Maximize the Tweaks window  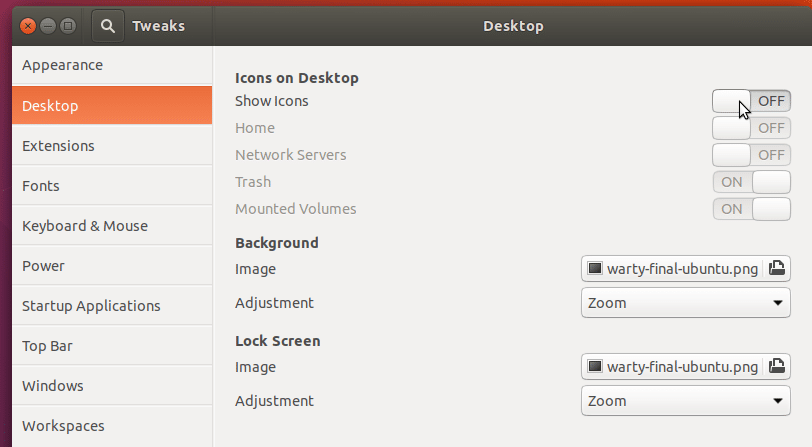coord(68,26)
